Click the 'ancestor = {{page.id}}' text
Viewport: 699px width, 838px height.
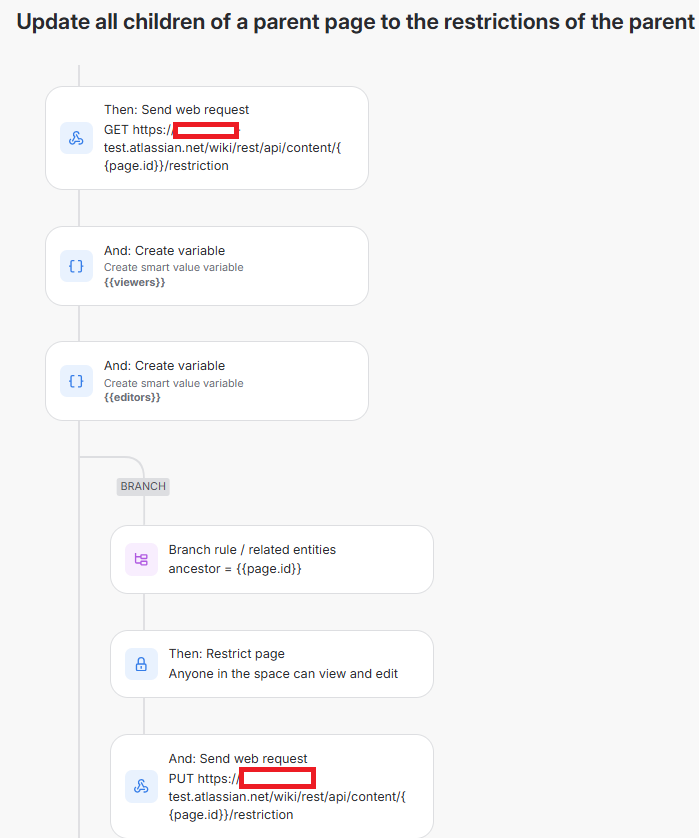pyautogui.click(x=235, y=569)
